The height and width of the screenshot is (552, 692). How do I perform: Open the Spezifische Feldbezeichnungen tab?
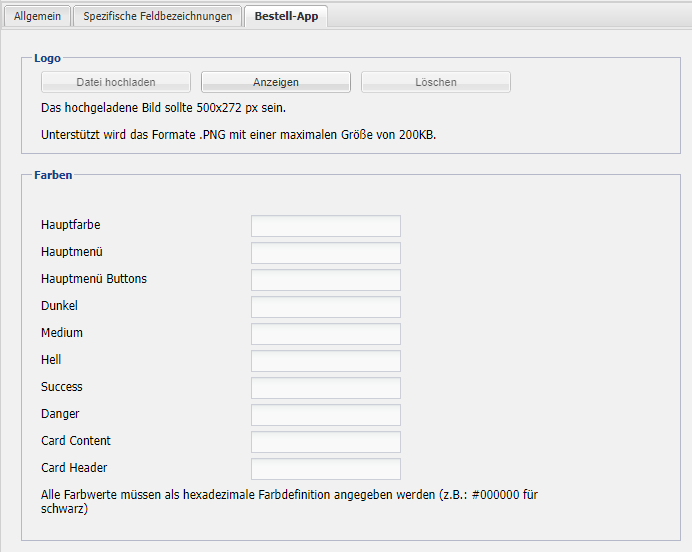click(x=157, y=16)
